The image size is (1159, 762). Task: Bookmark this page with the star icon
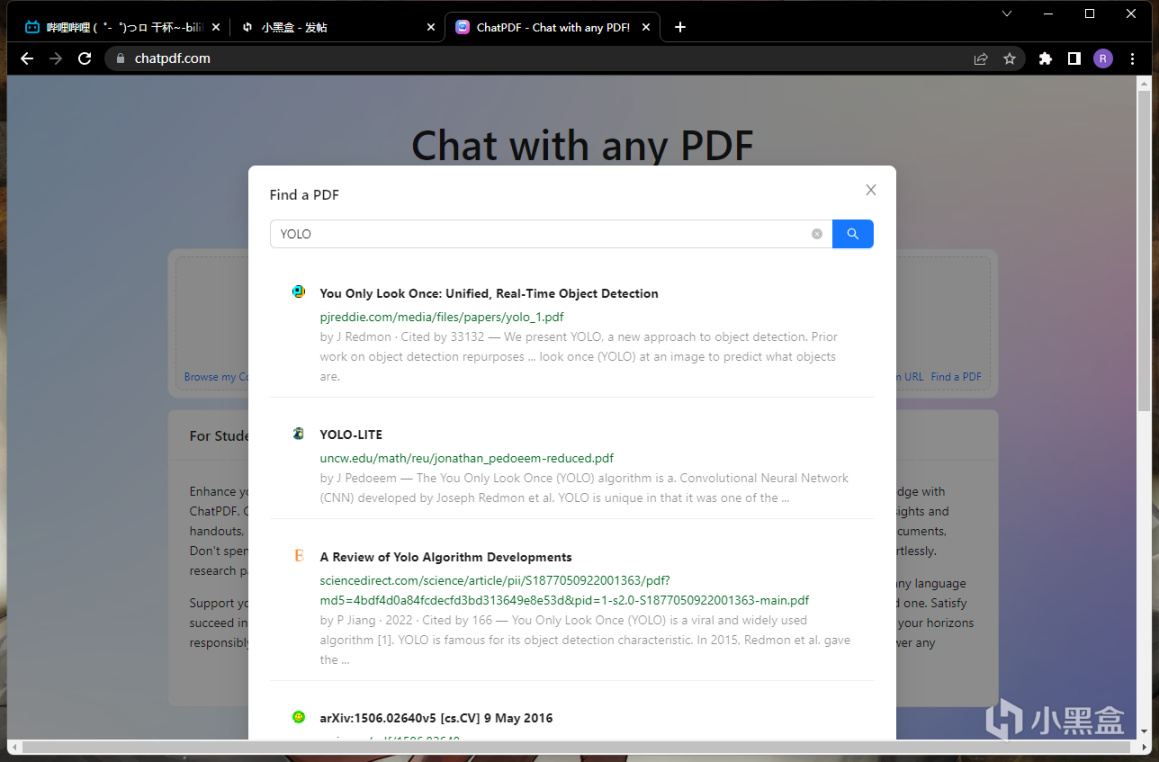(1010, 59)
